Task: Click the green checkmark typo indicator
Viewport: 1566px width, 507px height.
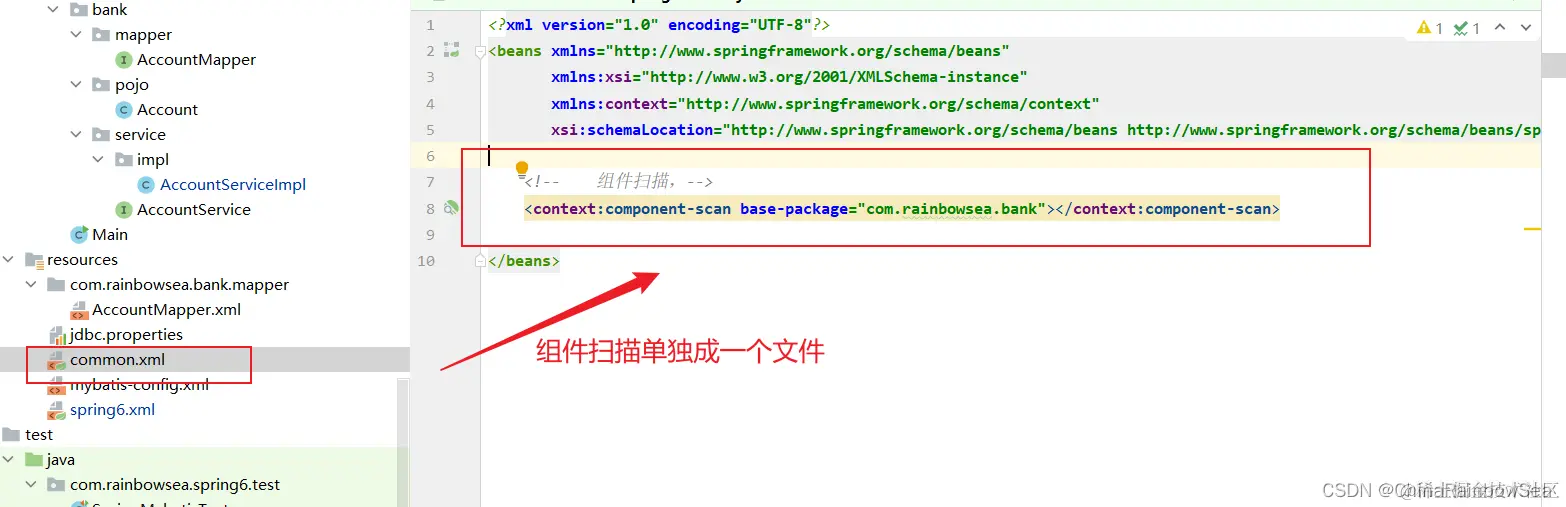Action: pyautogui.click(x=1466, y=28)
